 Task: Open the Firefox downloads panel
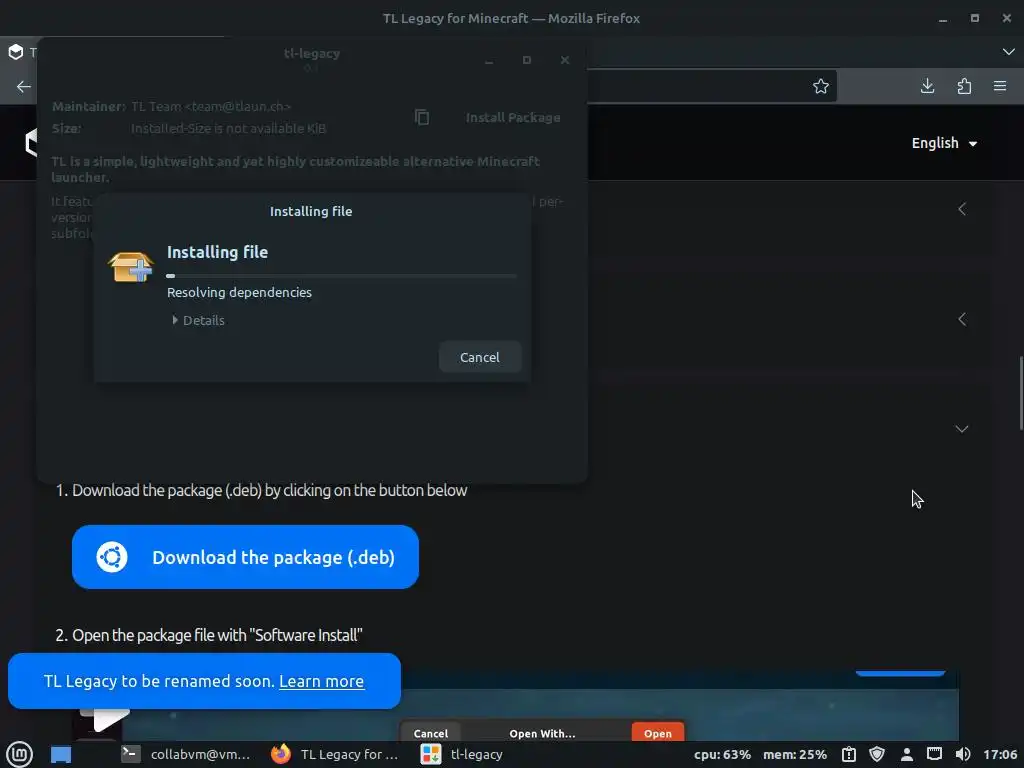click(927, 86)
